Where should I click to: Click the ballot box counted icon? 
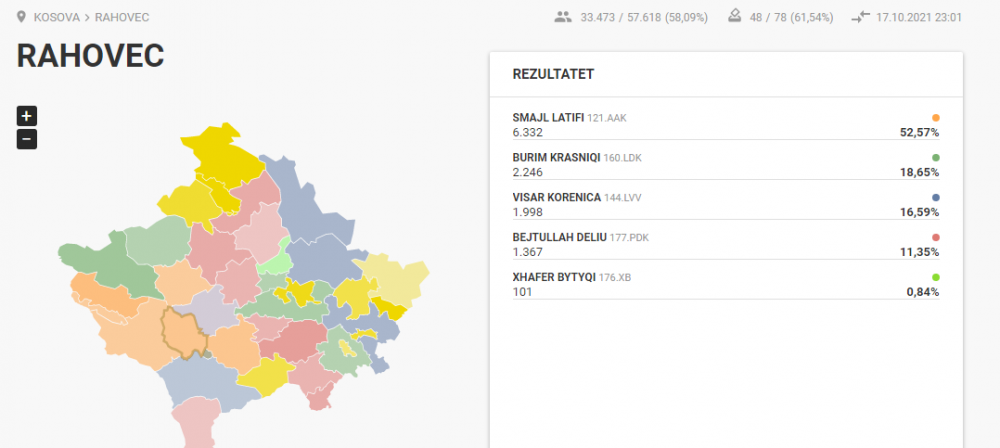pos(734,16)
